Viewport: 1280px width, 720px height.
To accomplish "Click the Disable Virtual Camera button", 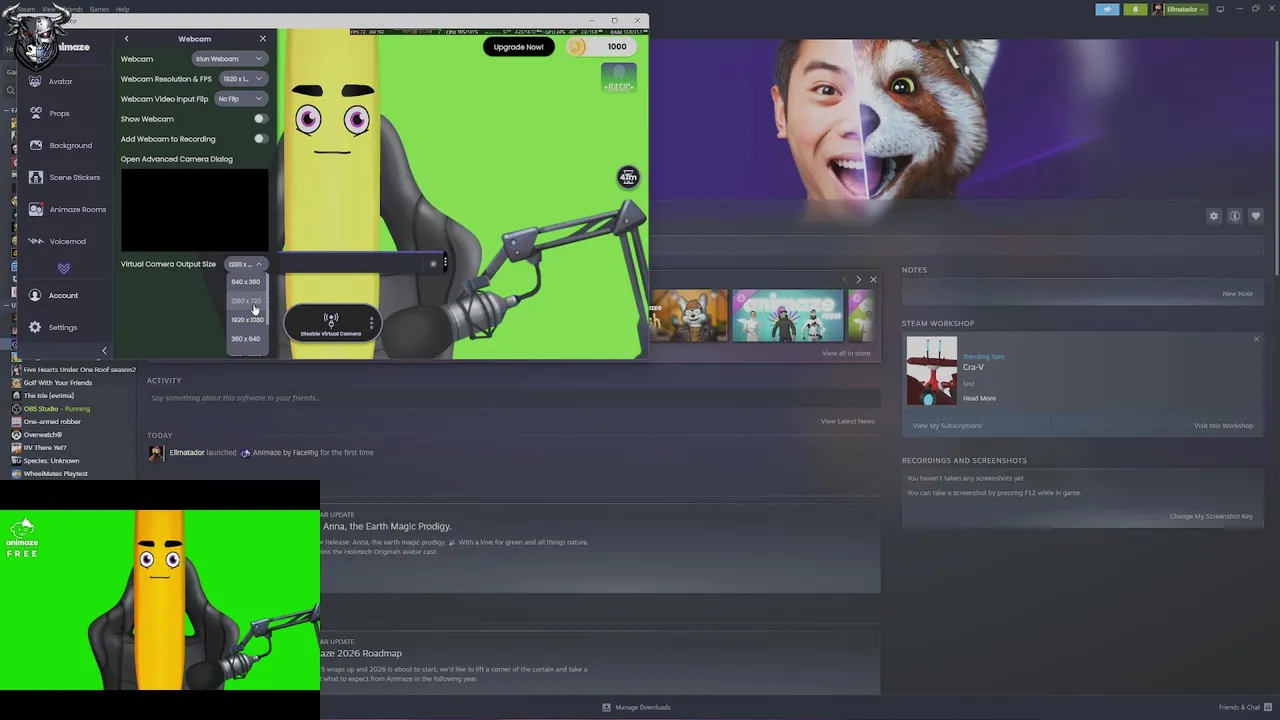I will tap(330, 324).
